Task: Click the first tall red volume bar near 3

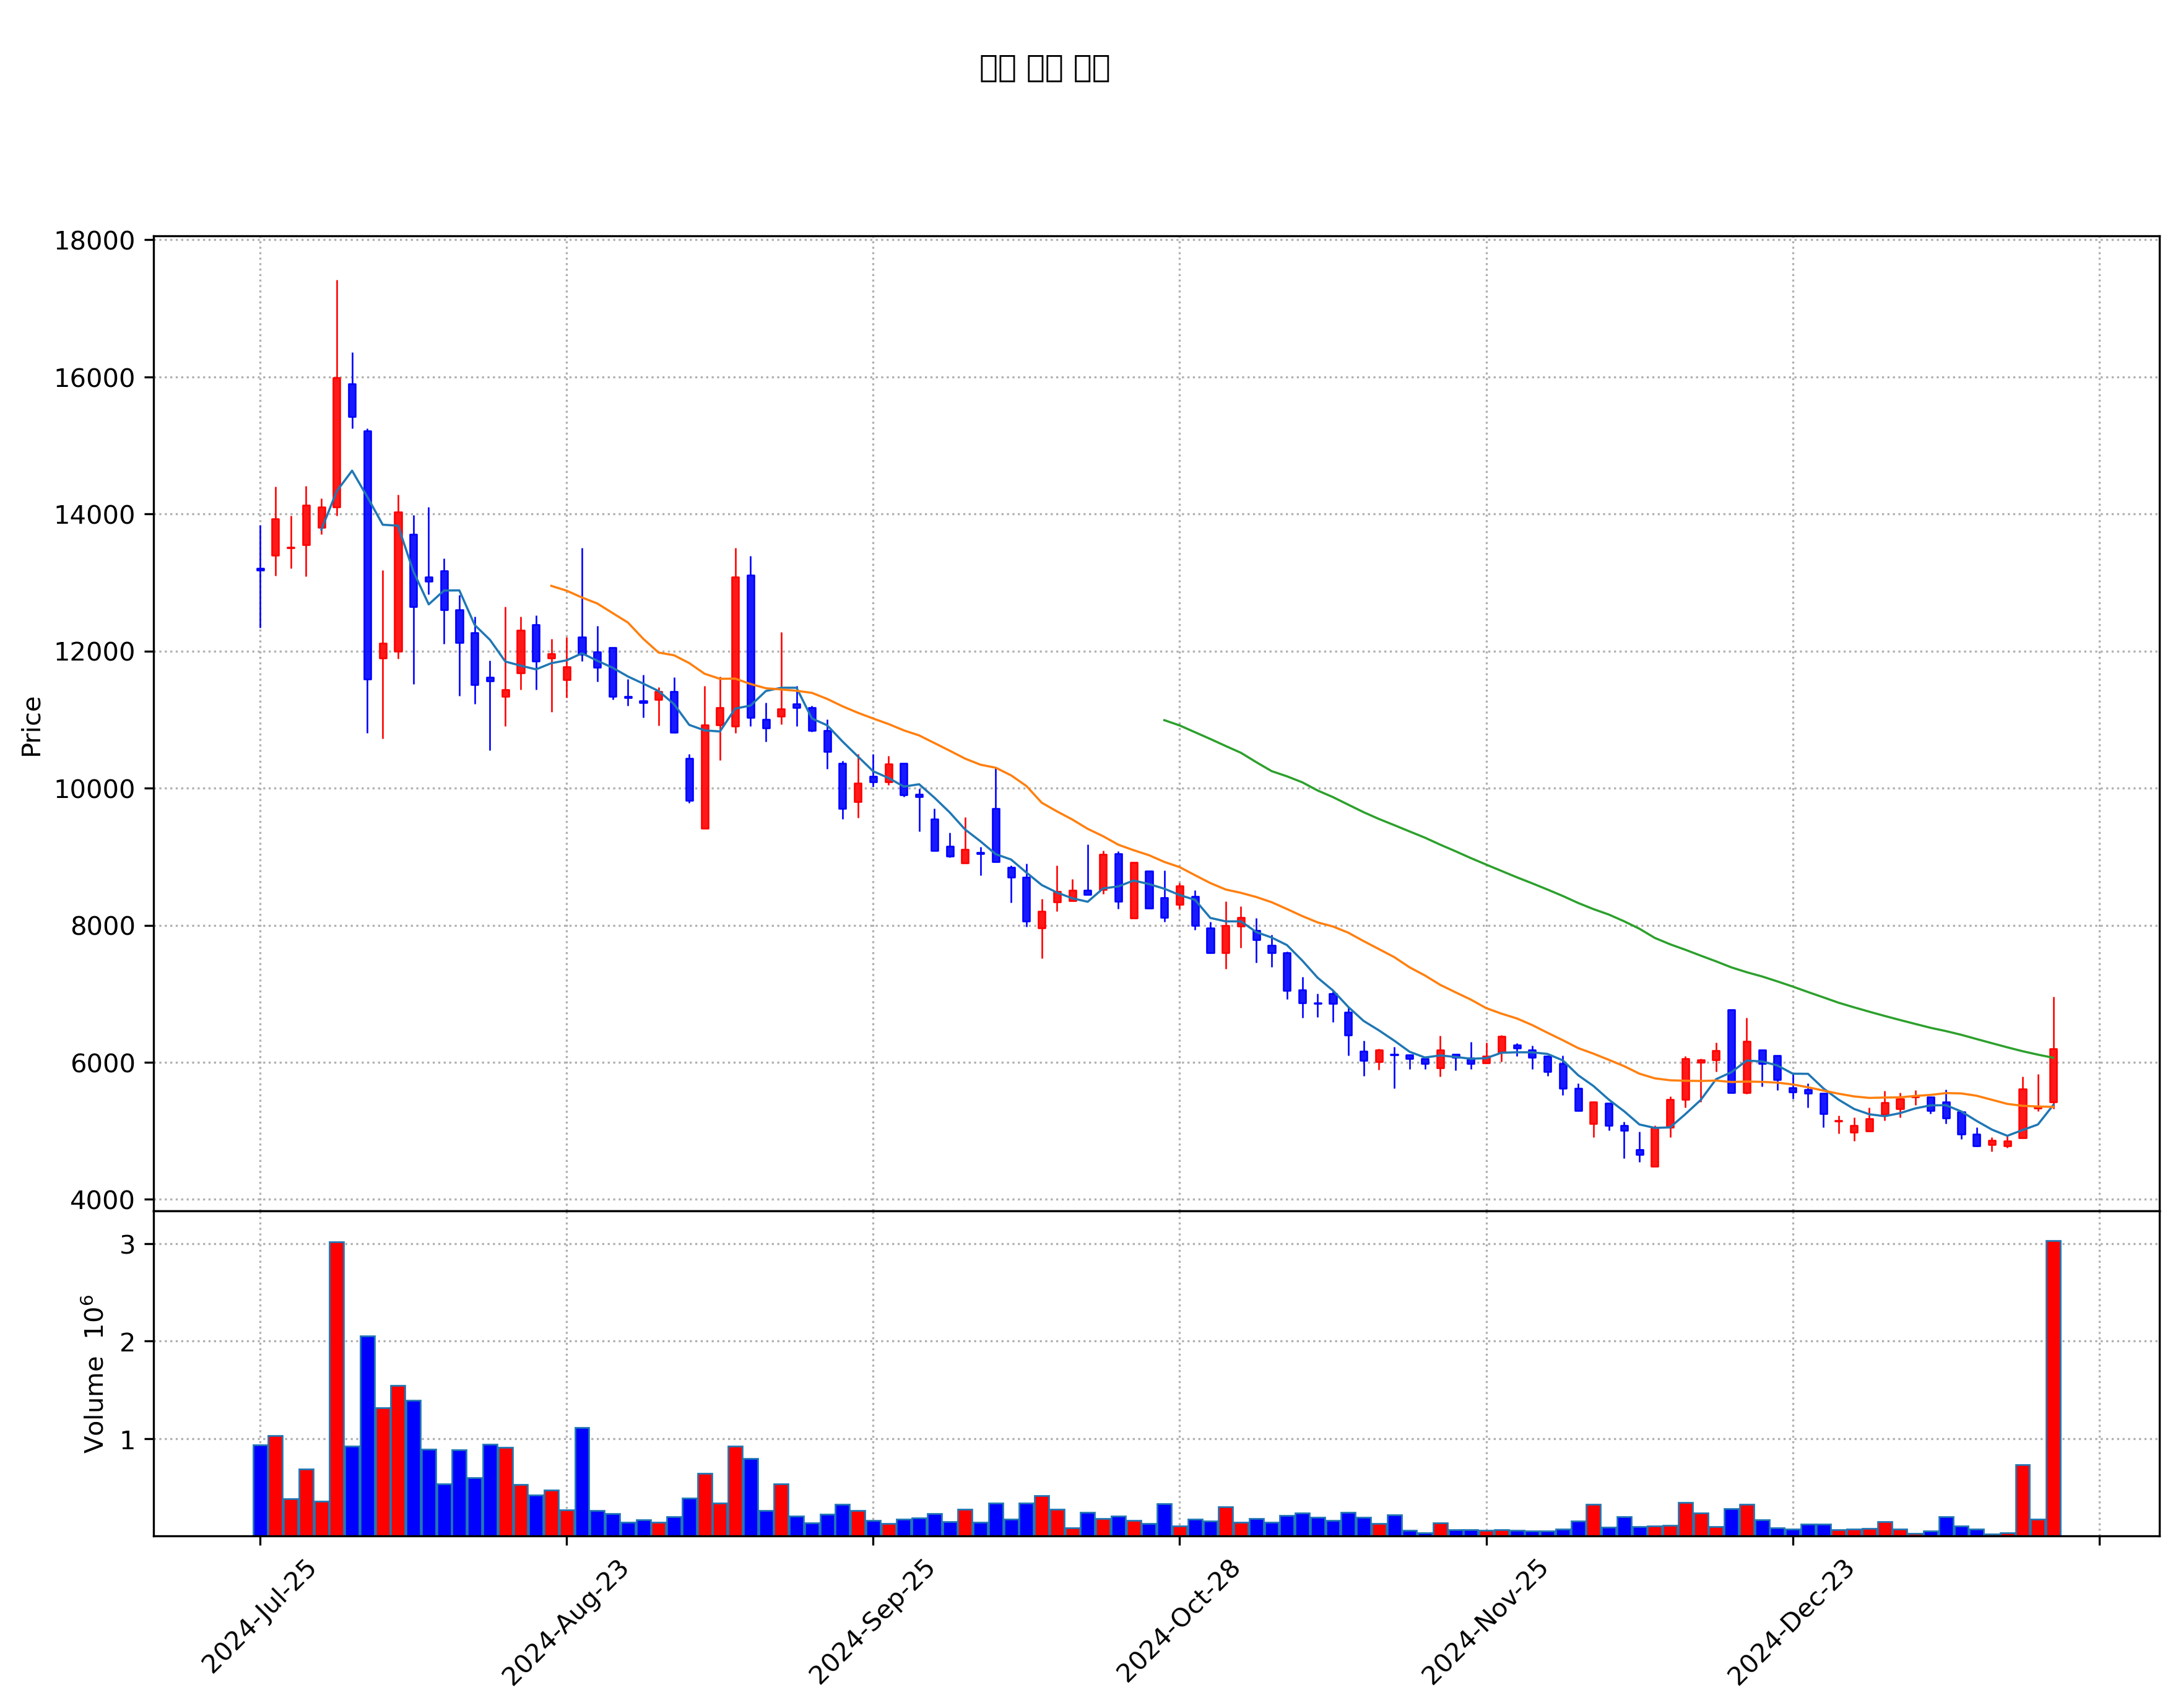Action: [x=337, y=1389]
